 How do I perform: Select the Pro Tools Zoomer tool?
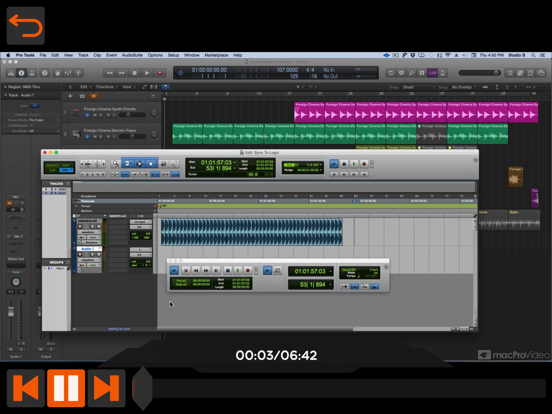pyautogui.click(x=115, y=163)
